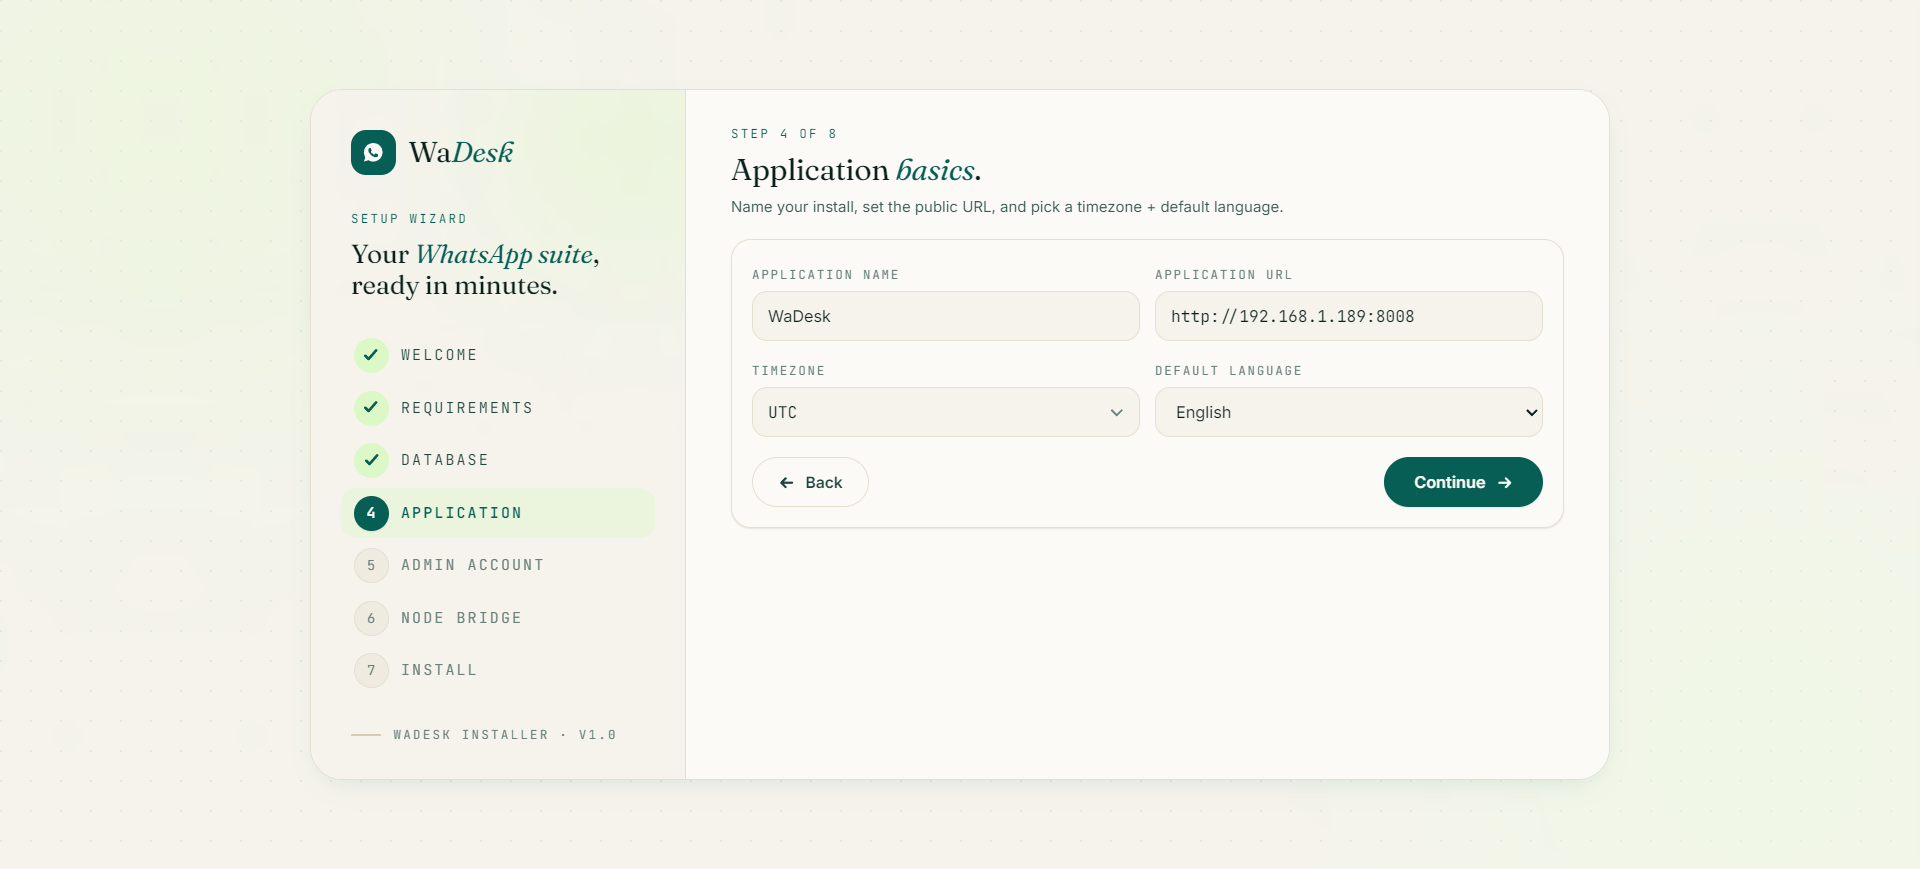The height and width of the screenshot is (869, 1920).
Task: Focus the Application URL field
Action: (x=1348, y=316)
